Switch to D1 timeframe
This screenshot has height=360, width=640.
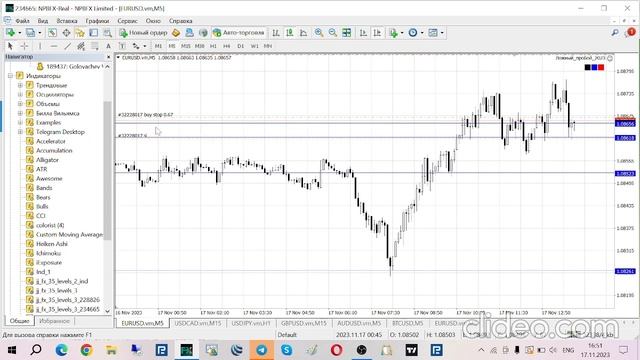click(240, 46)
